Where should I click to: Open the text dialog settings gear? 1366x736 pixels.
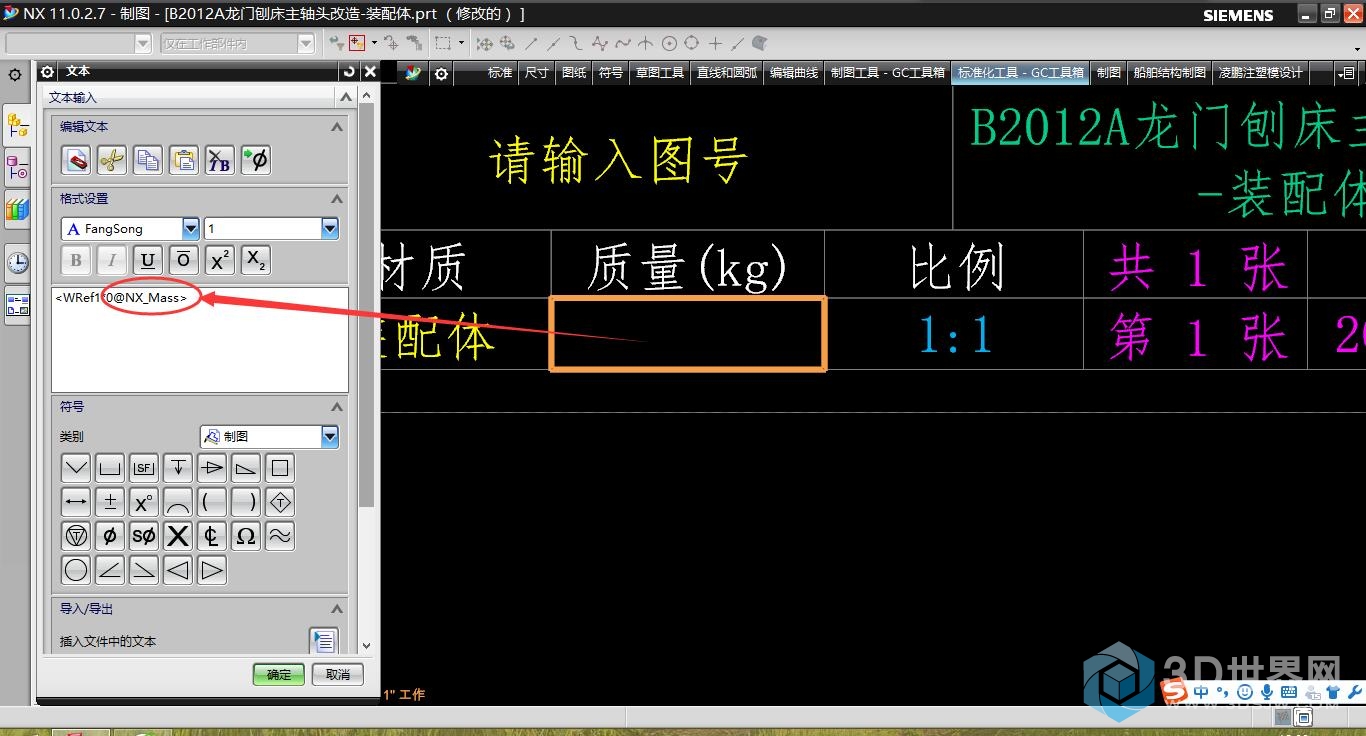(47, 72)
